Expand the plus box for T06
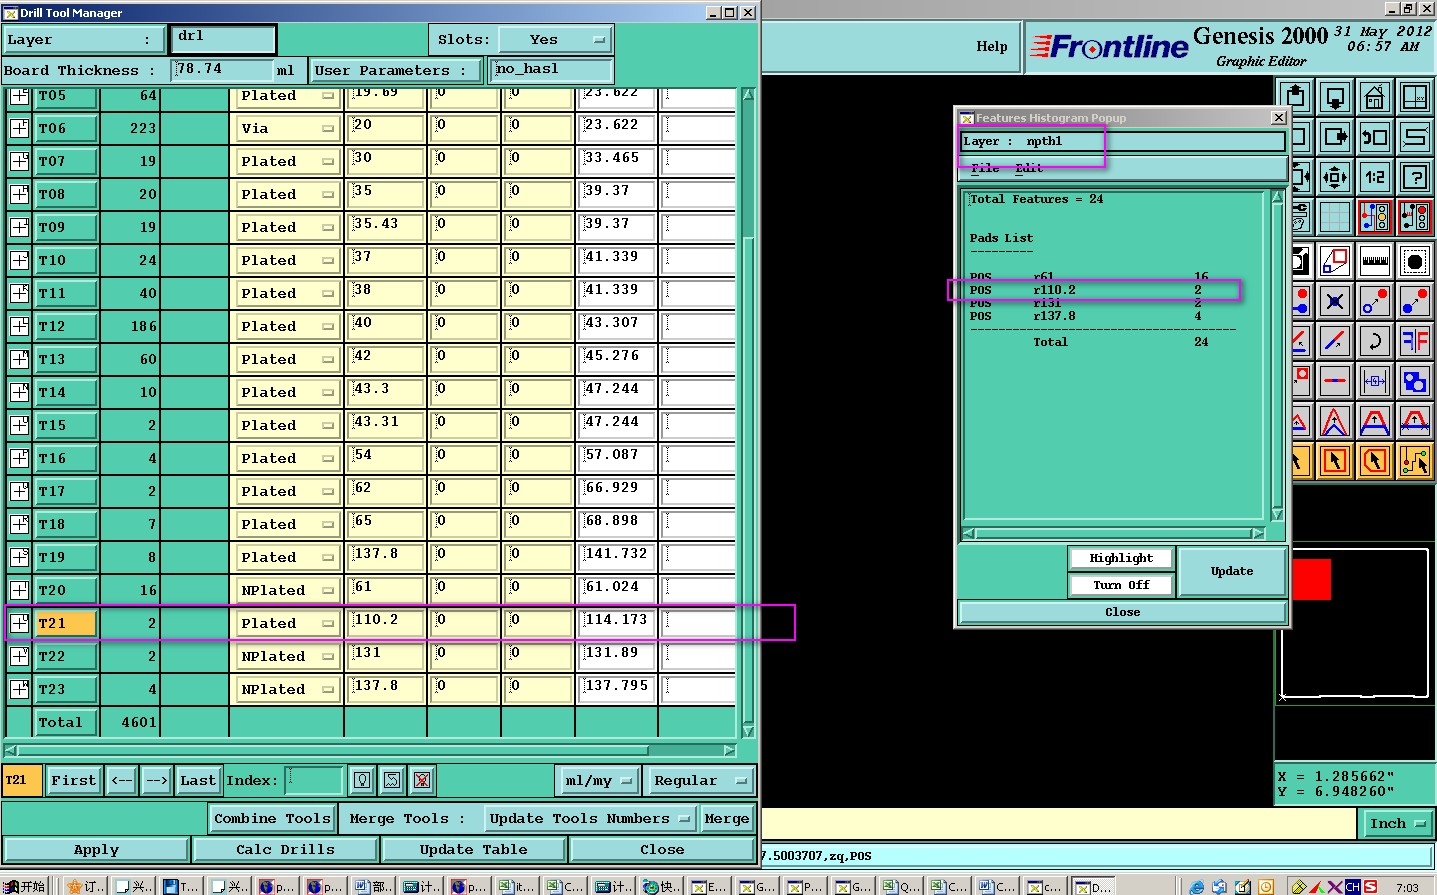This screenshot has height=895, width=1437. coord(19,128)
